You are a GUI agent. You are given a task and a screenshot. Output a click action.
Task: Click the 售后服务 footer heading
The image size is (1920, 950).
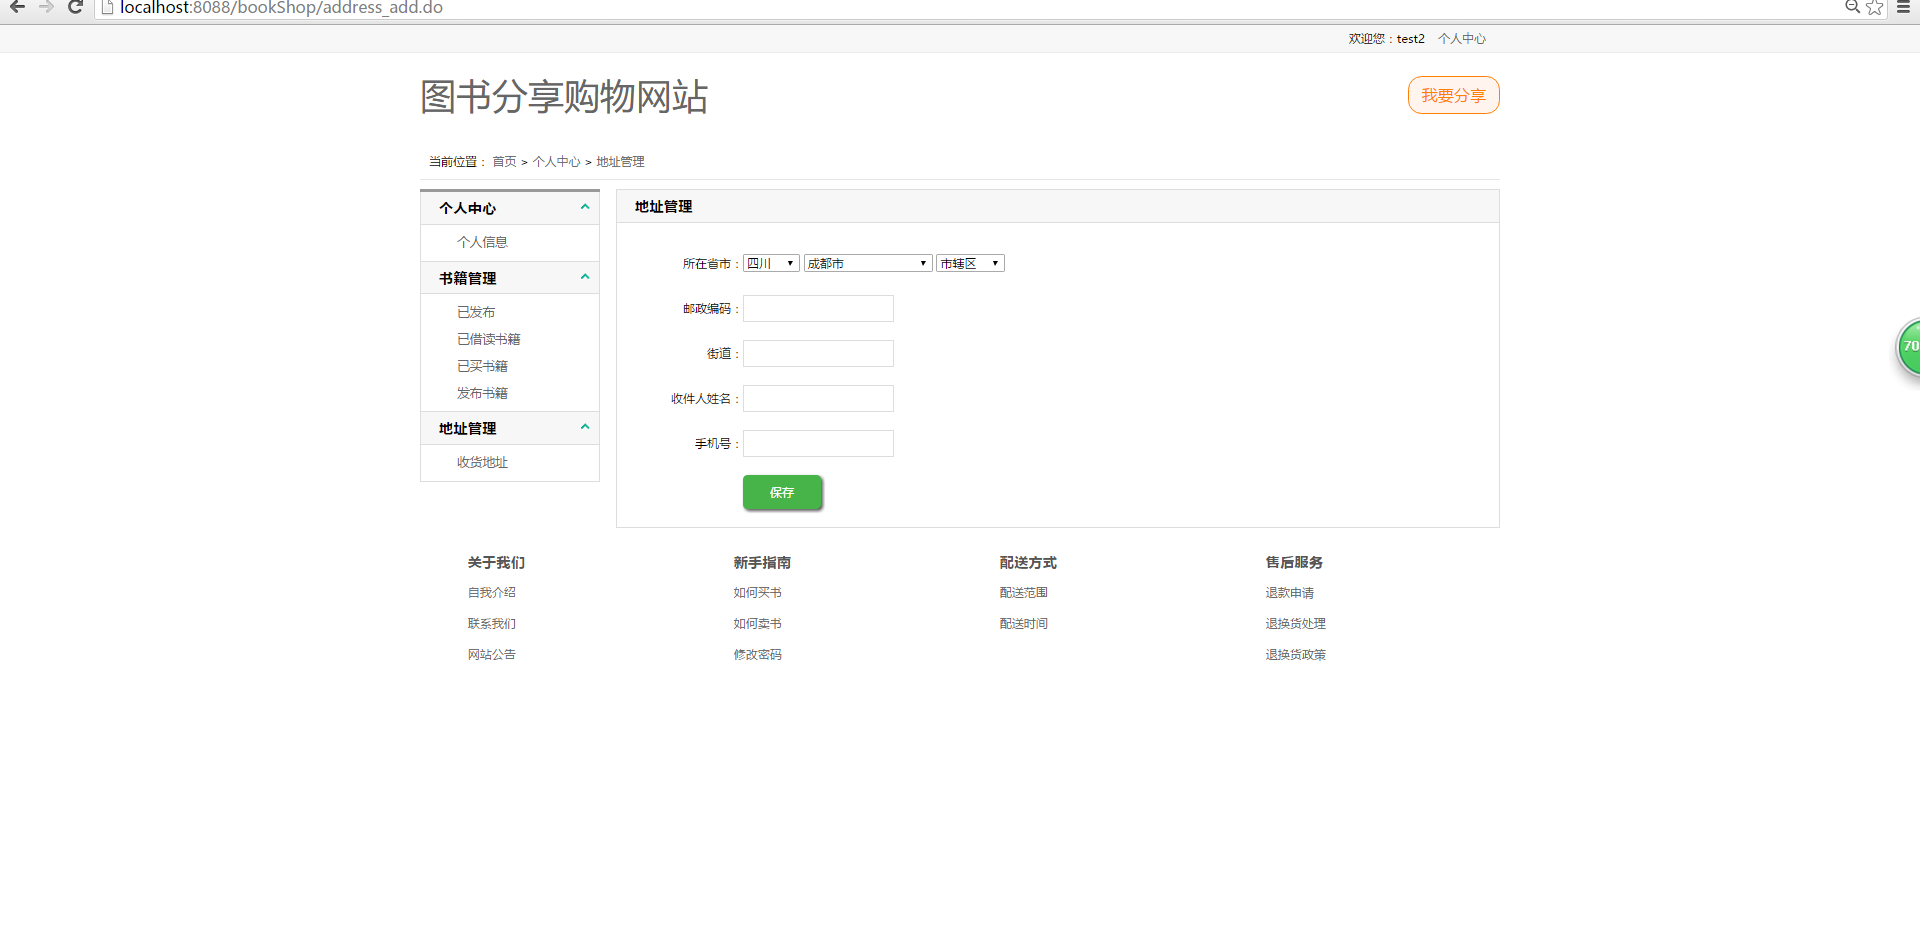click(x=1294, y=563)
